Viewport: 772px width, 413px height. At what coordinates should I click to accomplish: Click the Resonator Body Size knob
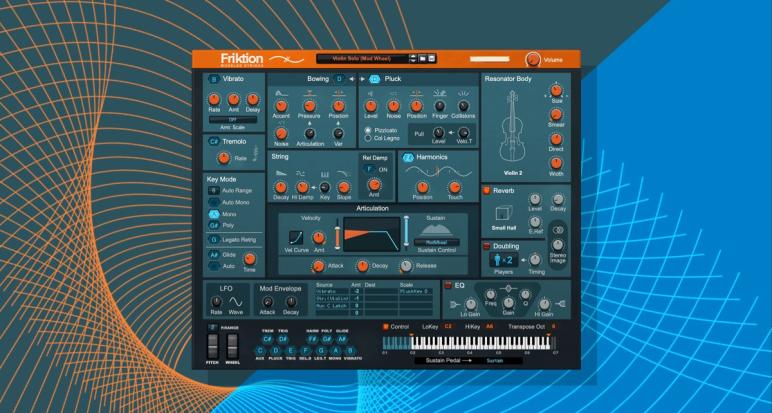click(x=556, y=91)
